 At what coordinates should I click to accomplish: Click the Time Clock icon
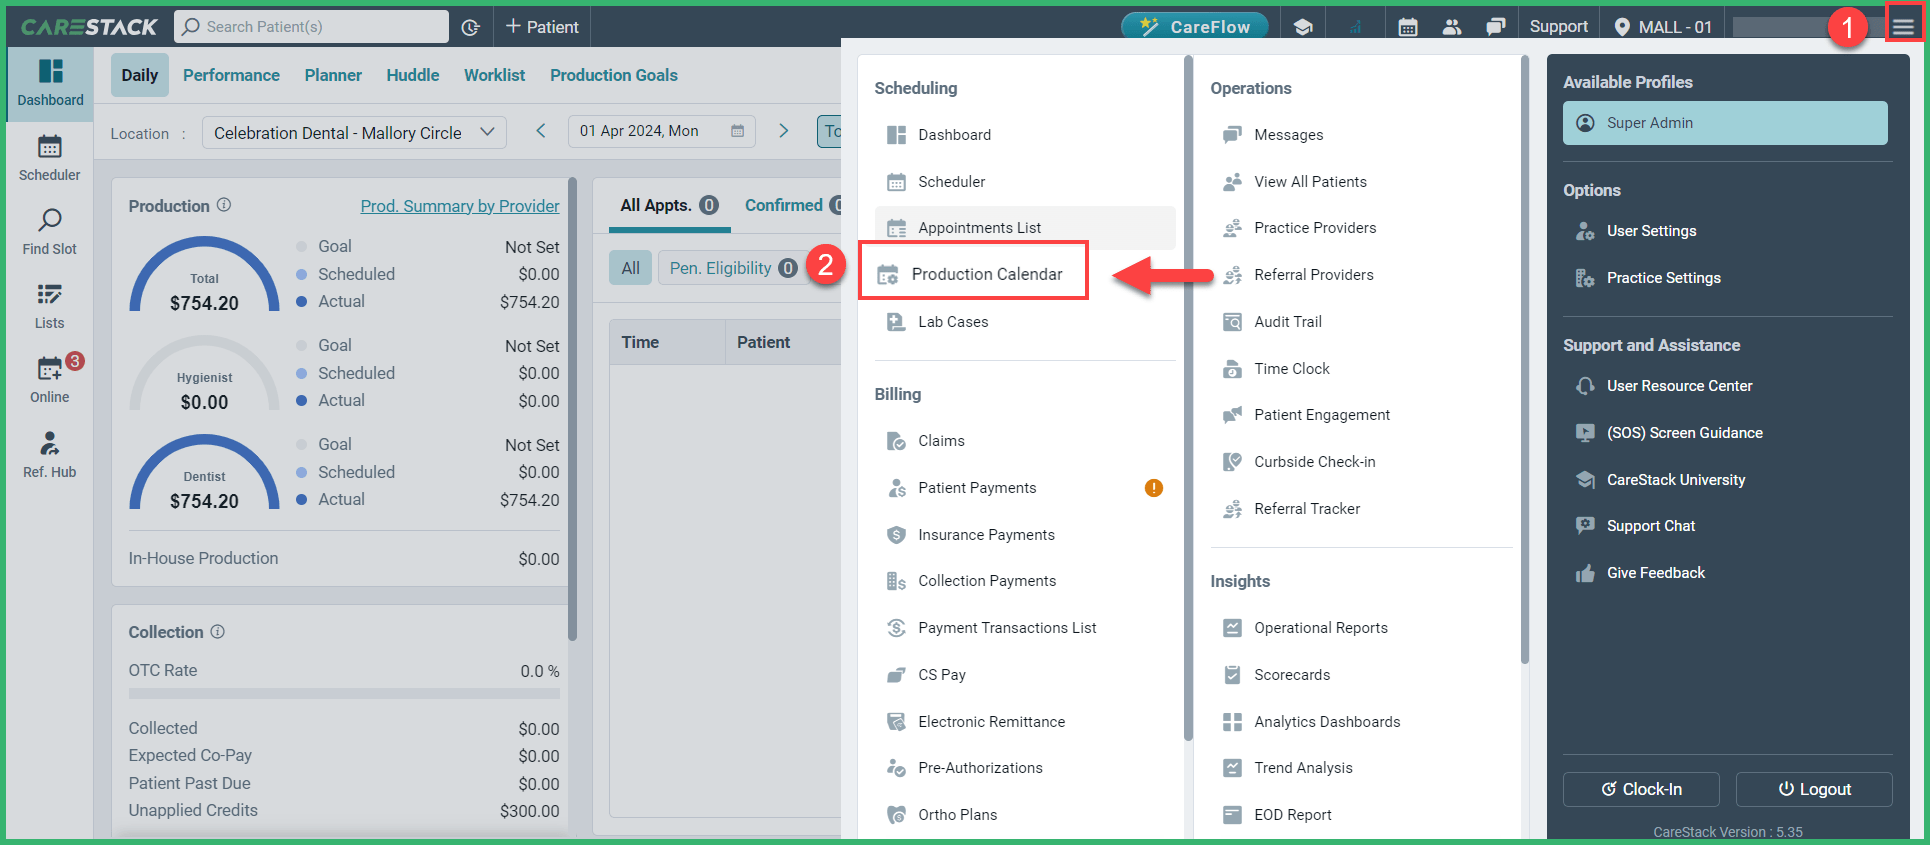1232,369
